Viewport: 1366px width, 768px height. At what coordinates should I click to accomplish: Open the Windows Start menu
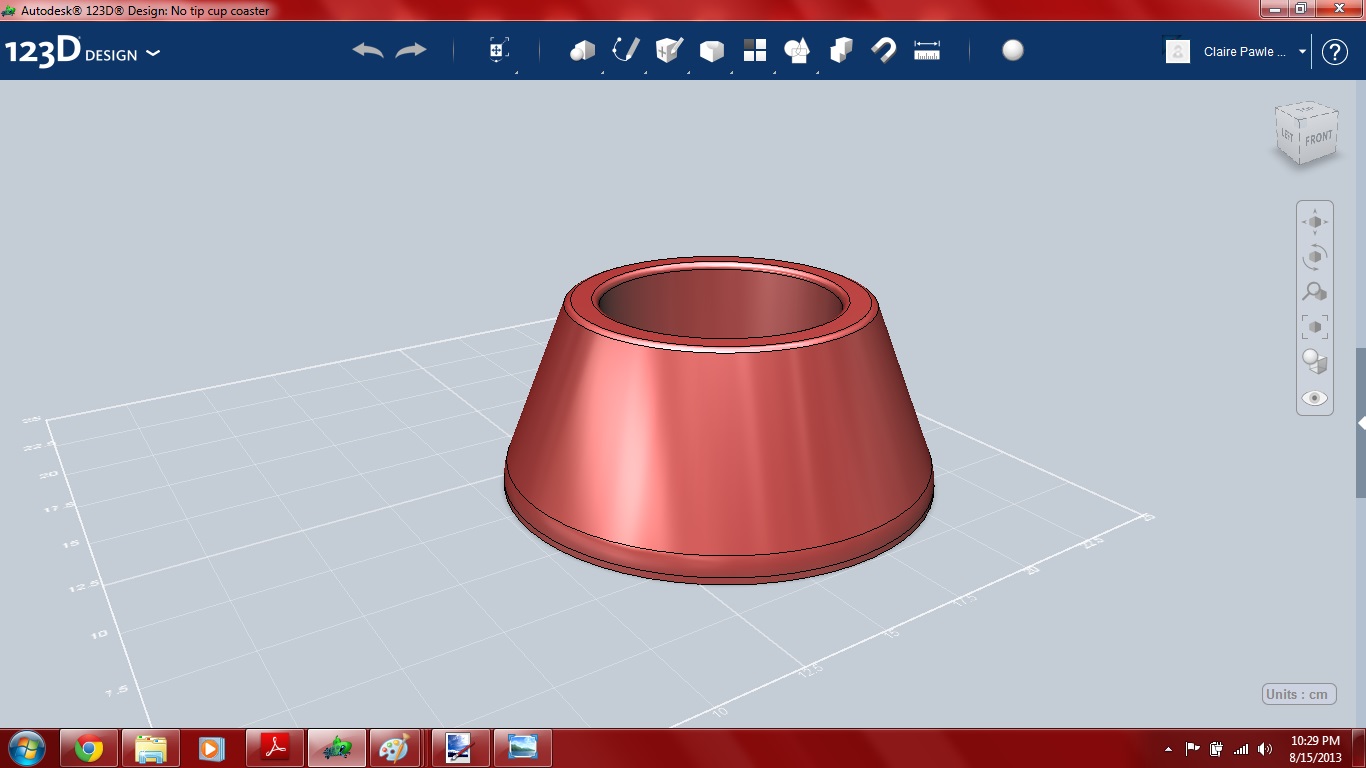26,748
